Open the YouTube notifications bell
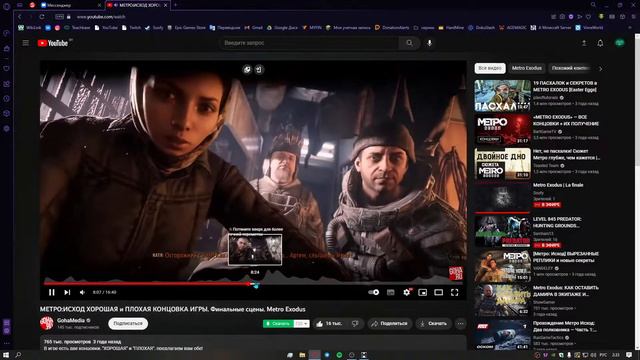The width and height of the screenshot is (640, 360). pos(600,43)
